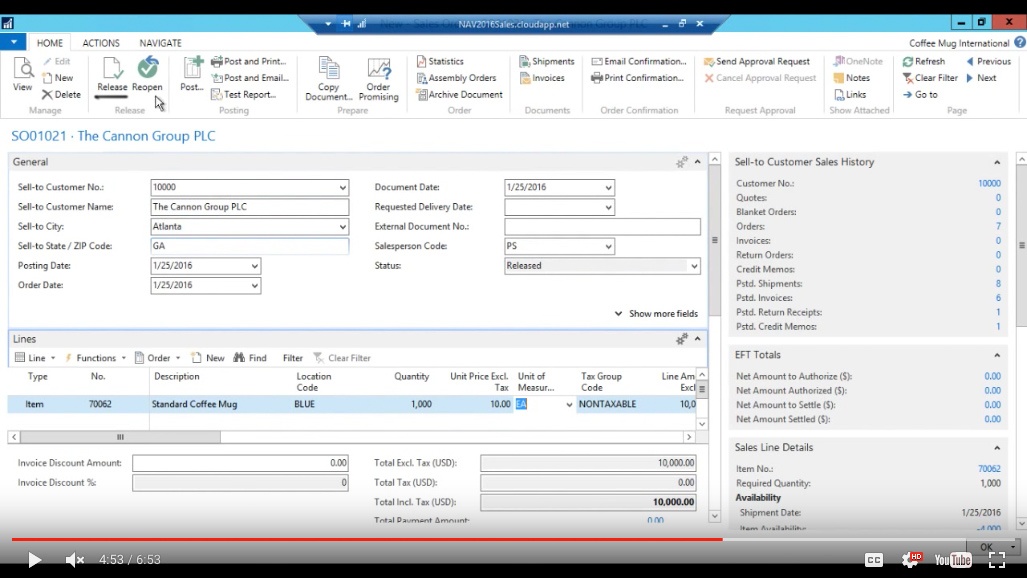Open Sell-to City dropdown

[x=343, y=227]
